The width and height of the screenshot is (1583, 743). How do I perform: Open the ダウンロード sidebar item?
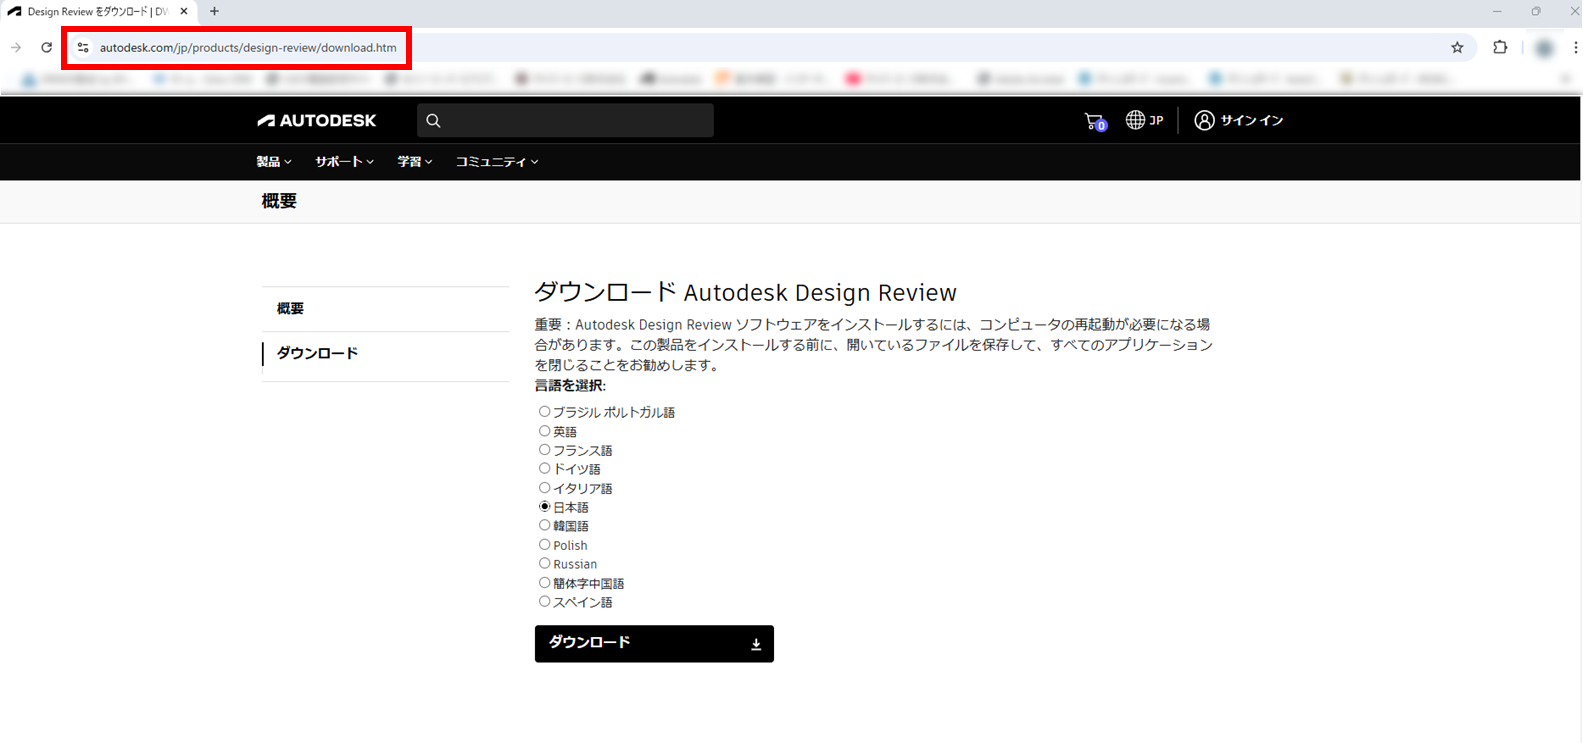click(386, 354)
